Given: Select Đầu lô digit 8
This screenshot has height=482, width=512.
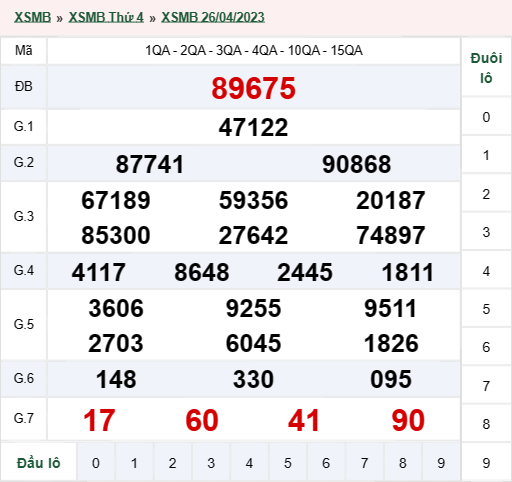Looking at the screenshot, I should pos(403,462).
